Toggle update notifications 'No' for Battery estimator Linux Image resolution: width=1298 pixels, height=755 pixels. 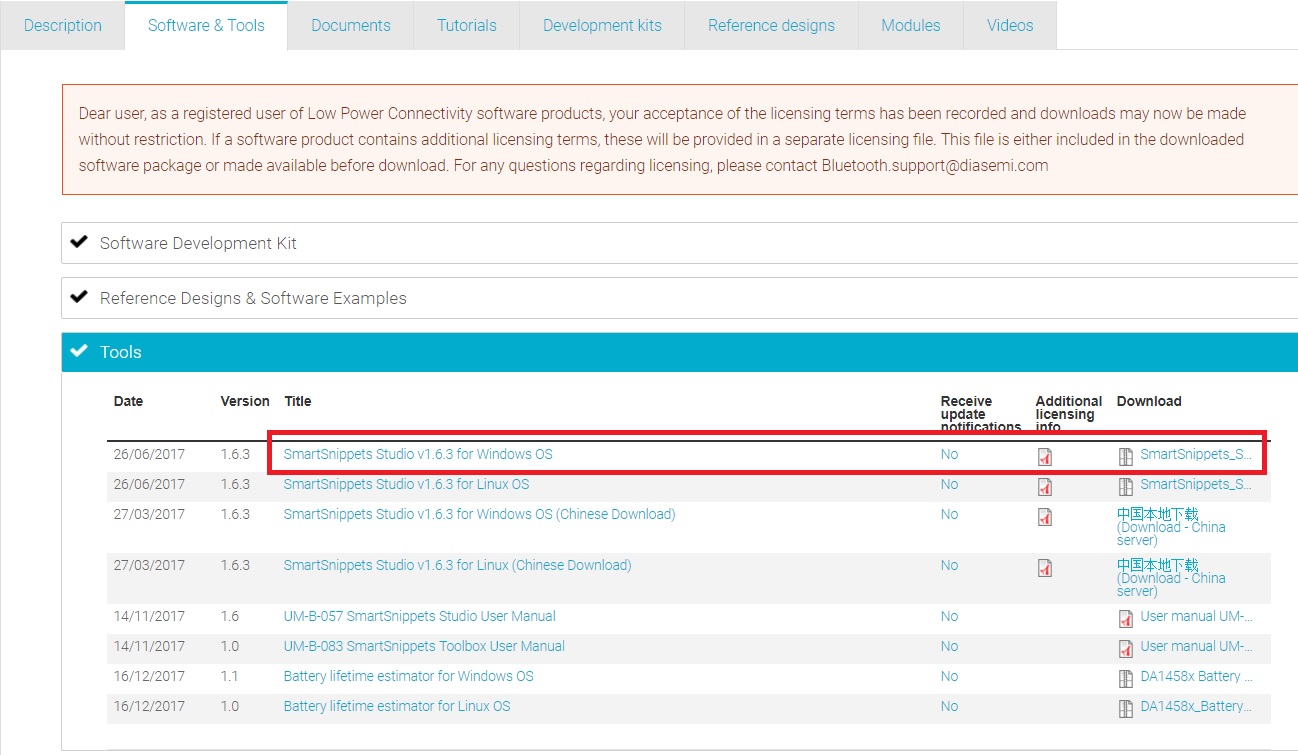click(949, 706)
